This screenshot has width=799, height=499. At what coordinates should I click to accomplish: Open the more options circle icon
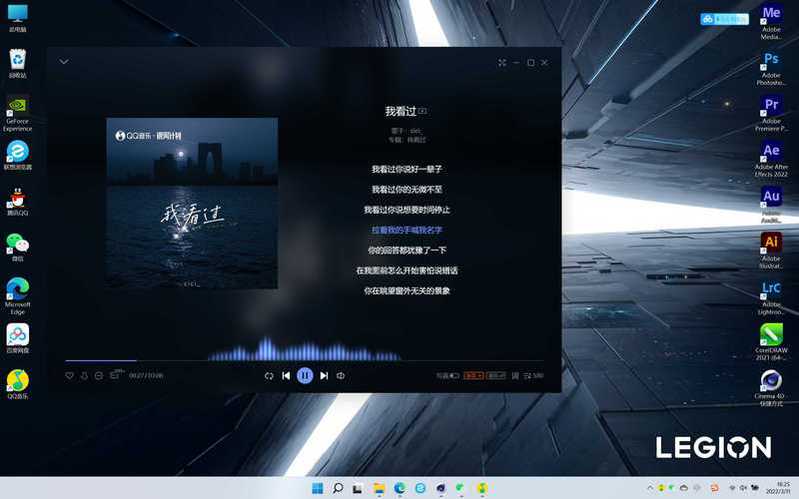tap(99, 376)
